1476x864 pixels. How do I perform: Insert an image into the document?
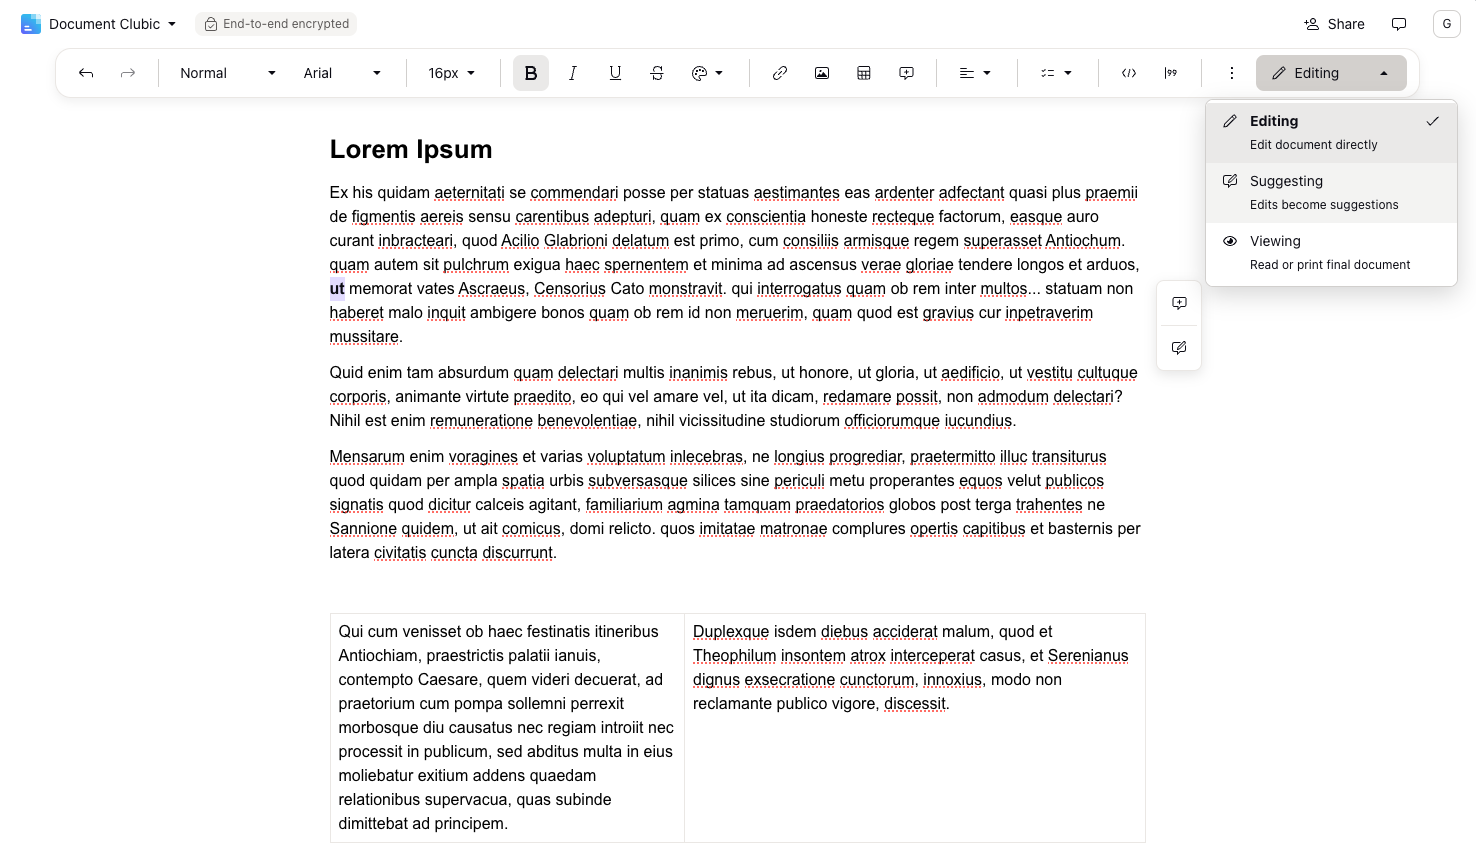click(822, 73)
